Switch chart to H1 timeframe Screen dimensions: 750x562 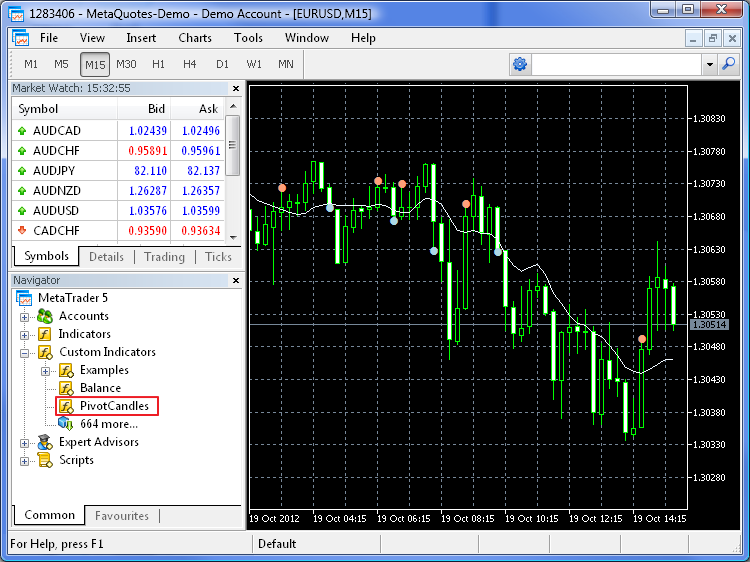pyautogui.click(x=158, y=64)
